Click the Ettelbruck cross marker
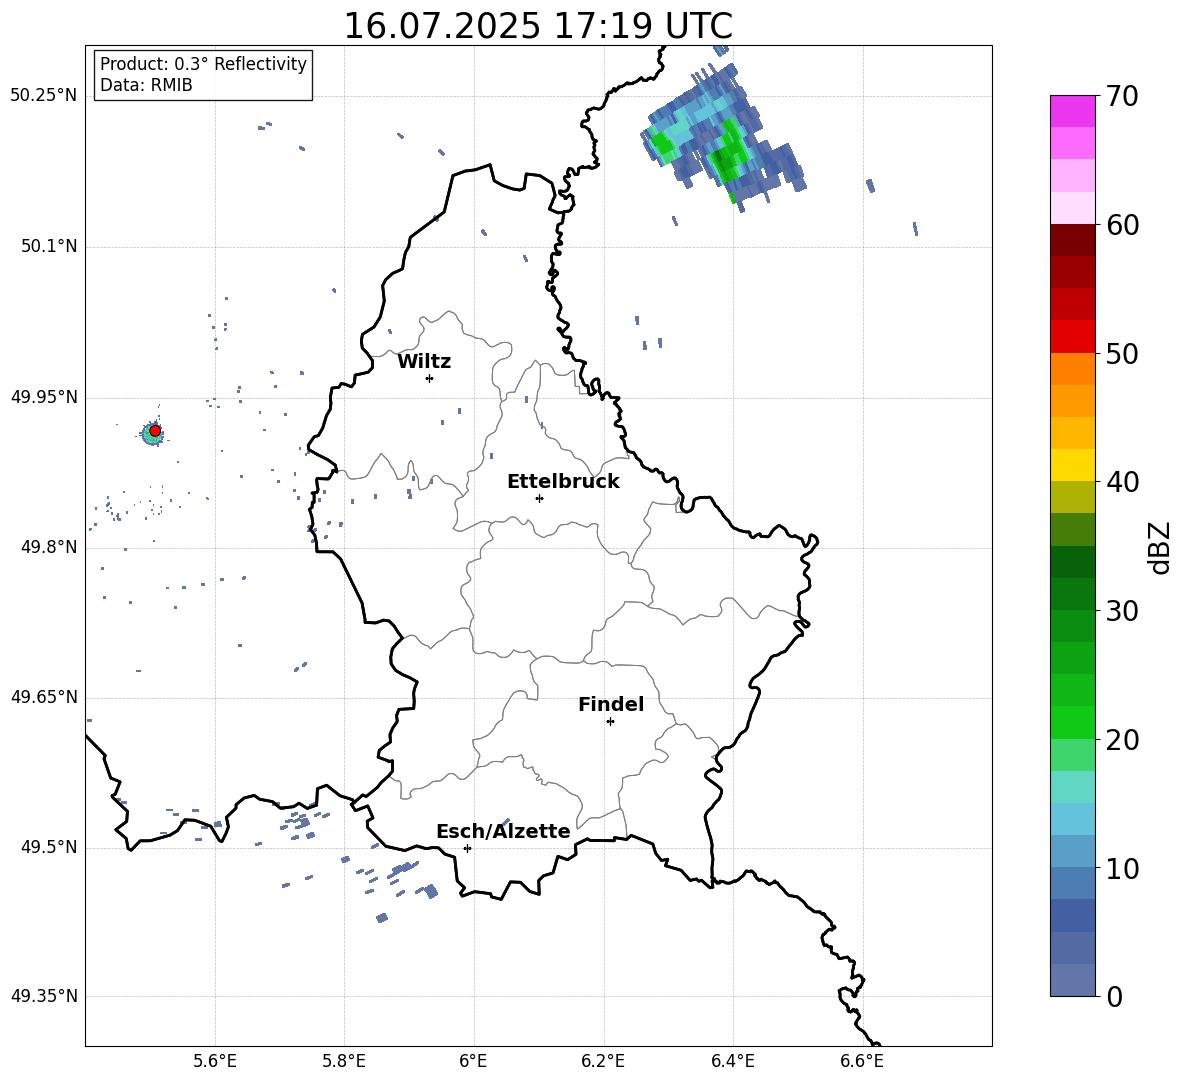 [x=539, y=498]
